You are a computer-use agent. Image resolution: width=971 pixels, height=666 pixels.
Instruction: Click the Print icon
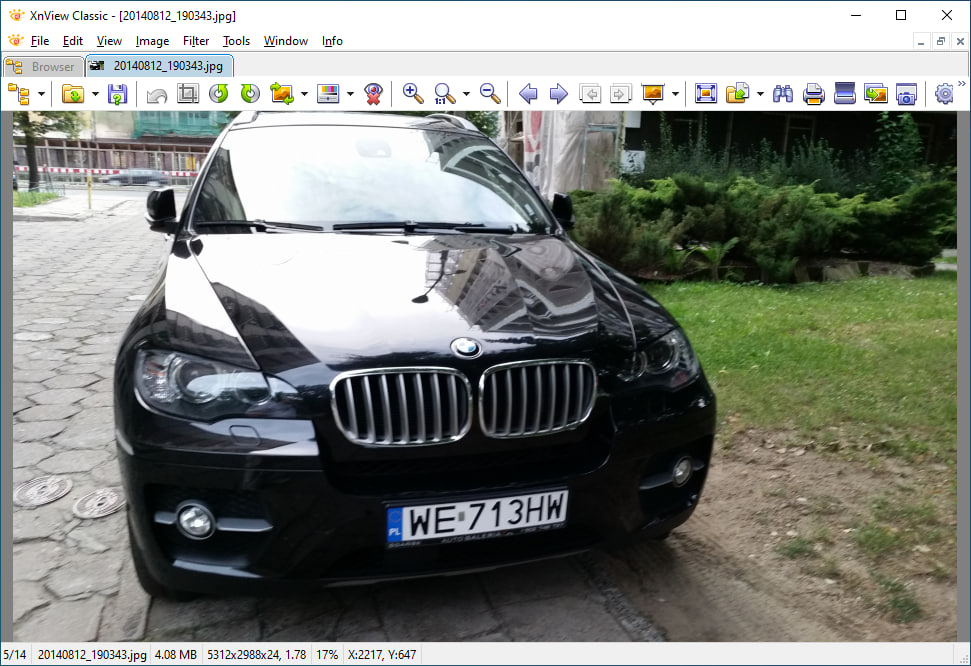(814, 94)
